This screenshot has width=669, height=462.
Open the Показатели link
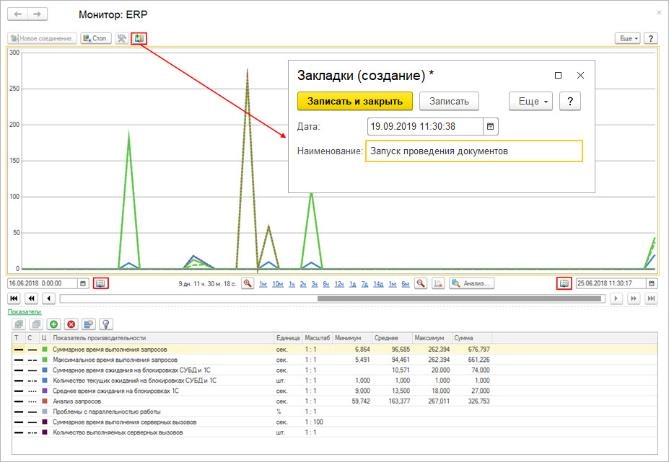click(x=24, y=311)
